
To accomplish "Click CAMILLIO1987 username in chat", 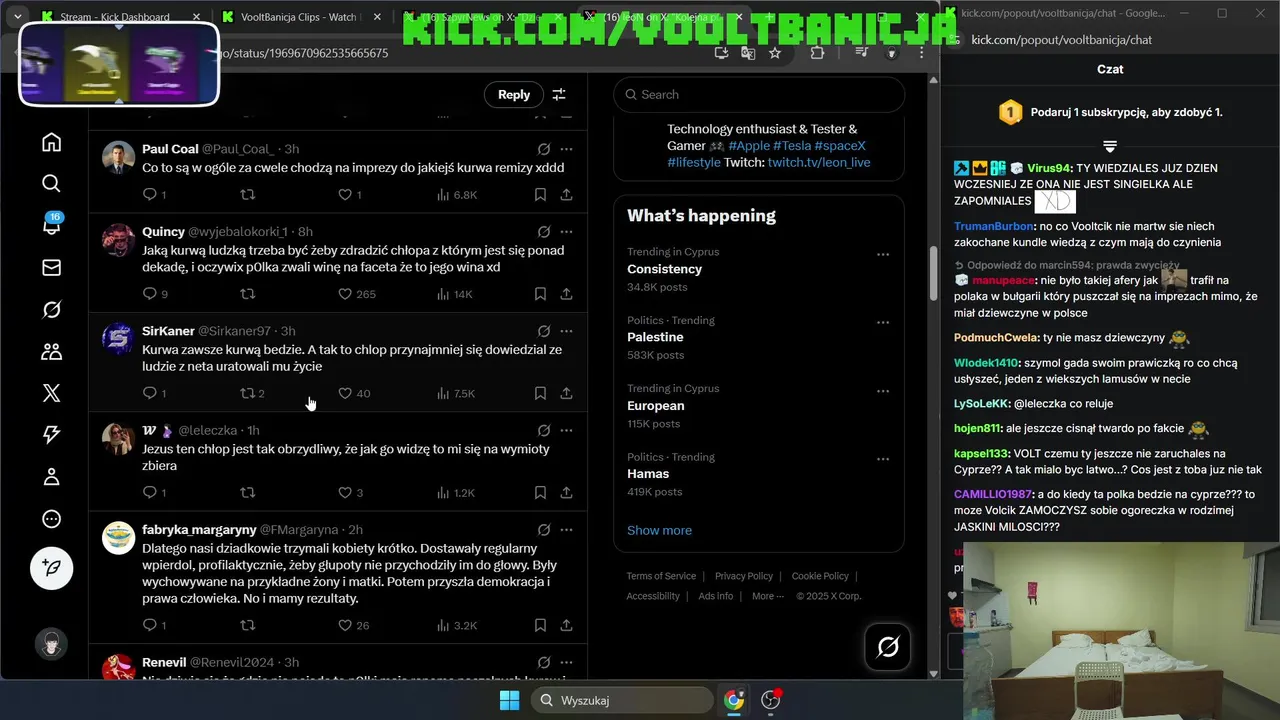I will pyautogui.click(x=993, y=494).
